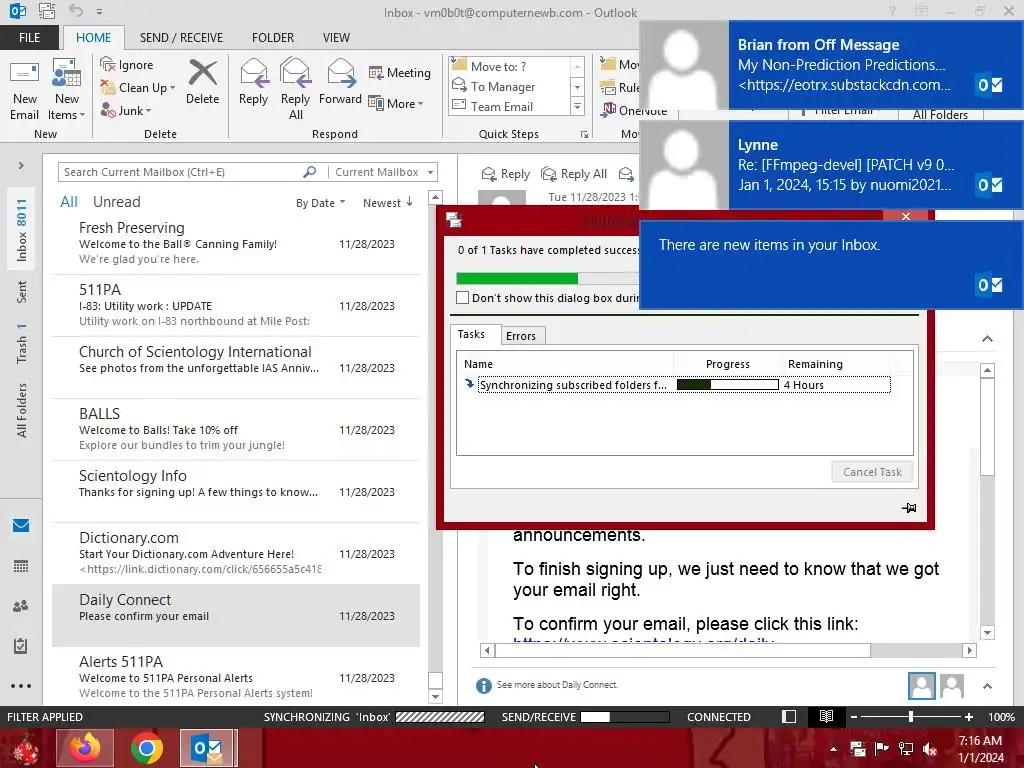Forward the message from the ribbon
The width and height of the screenshot is (1024, 768).
340,82
